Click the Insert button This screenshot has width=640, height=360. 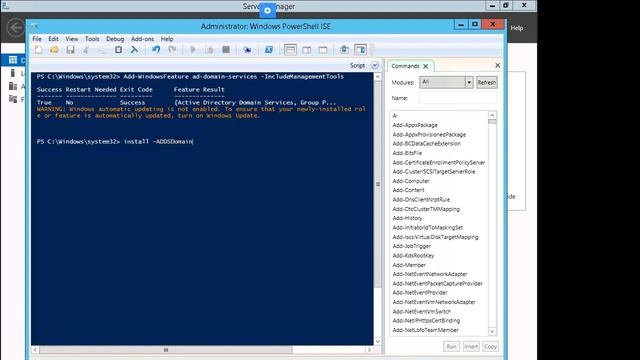tap(471, 347)
